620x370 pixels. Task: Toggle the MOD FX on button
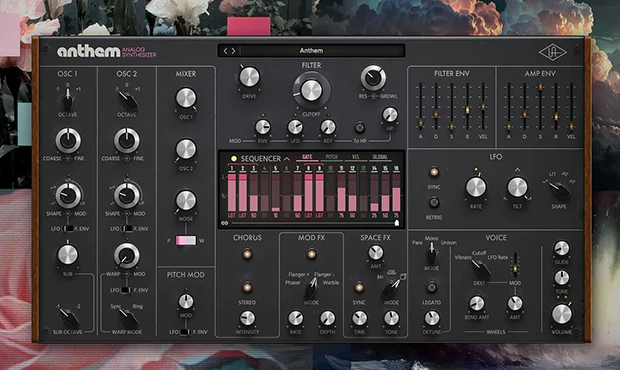[x=311, y=254]
